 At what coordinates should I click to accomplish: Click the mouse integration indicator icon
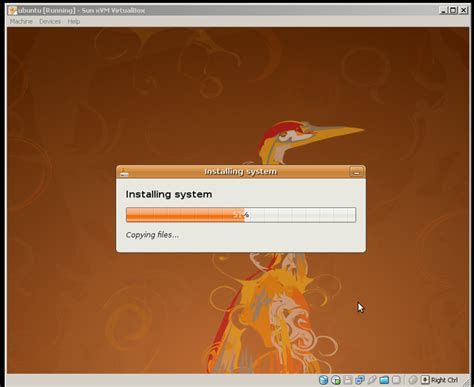coord(413,380)
